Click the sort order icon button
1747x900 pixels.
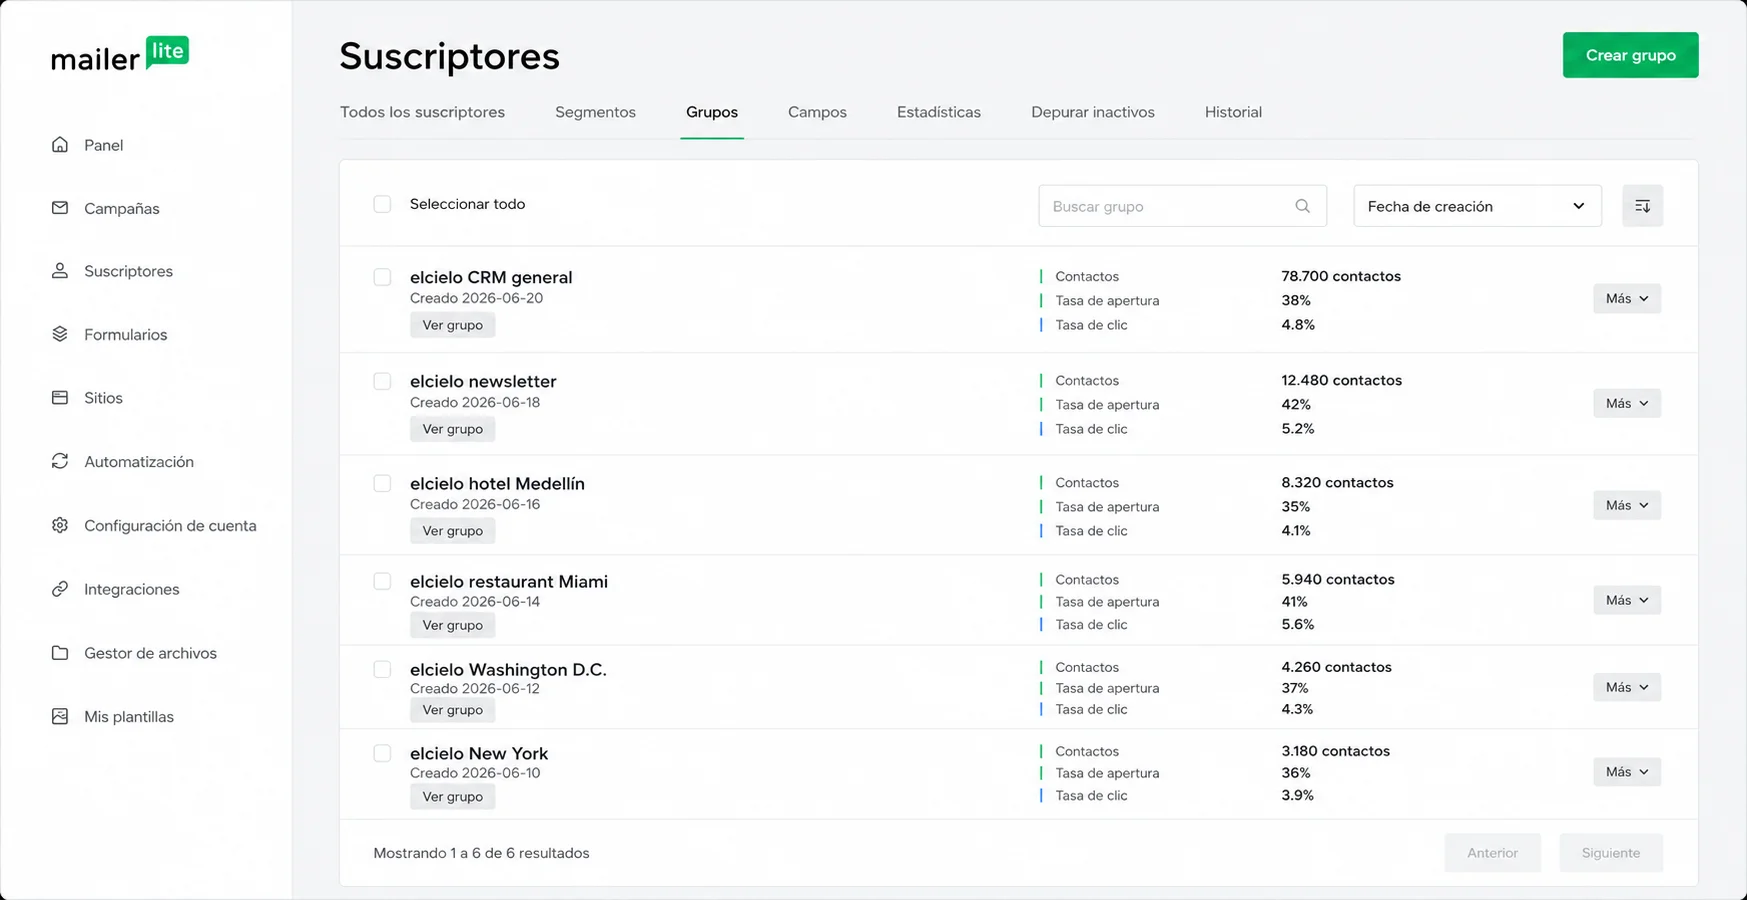1642,206
